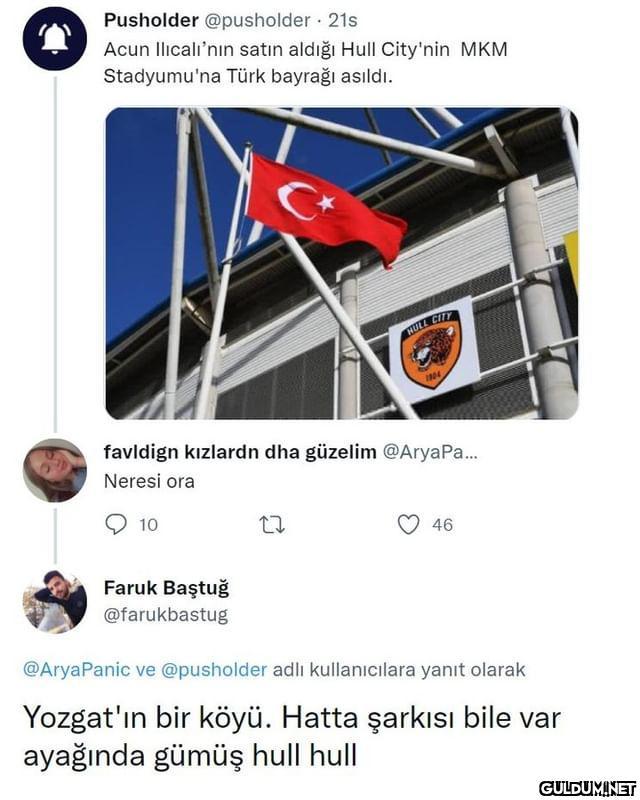Visit the truncated @AryaPa... handle
This screenshot has height=800, width=640.
click(x=430, y=452)
